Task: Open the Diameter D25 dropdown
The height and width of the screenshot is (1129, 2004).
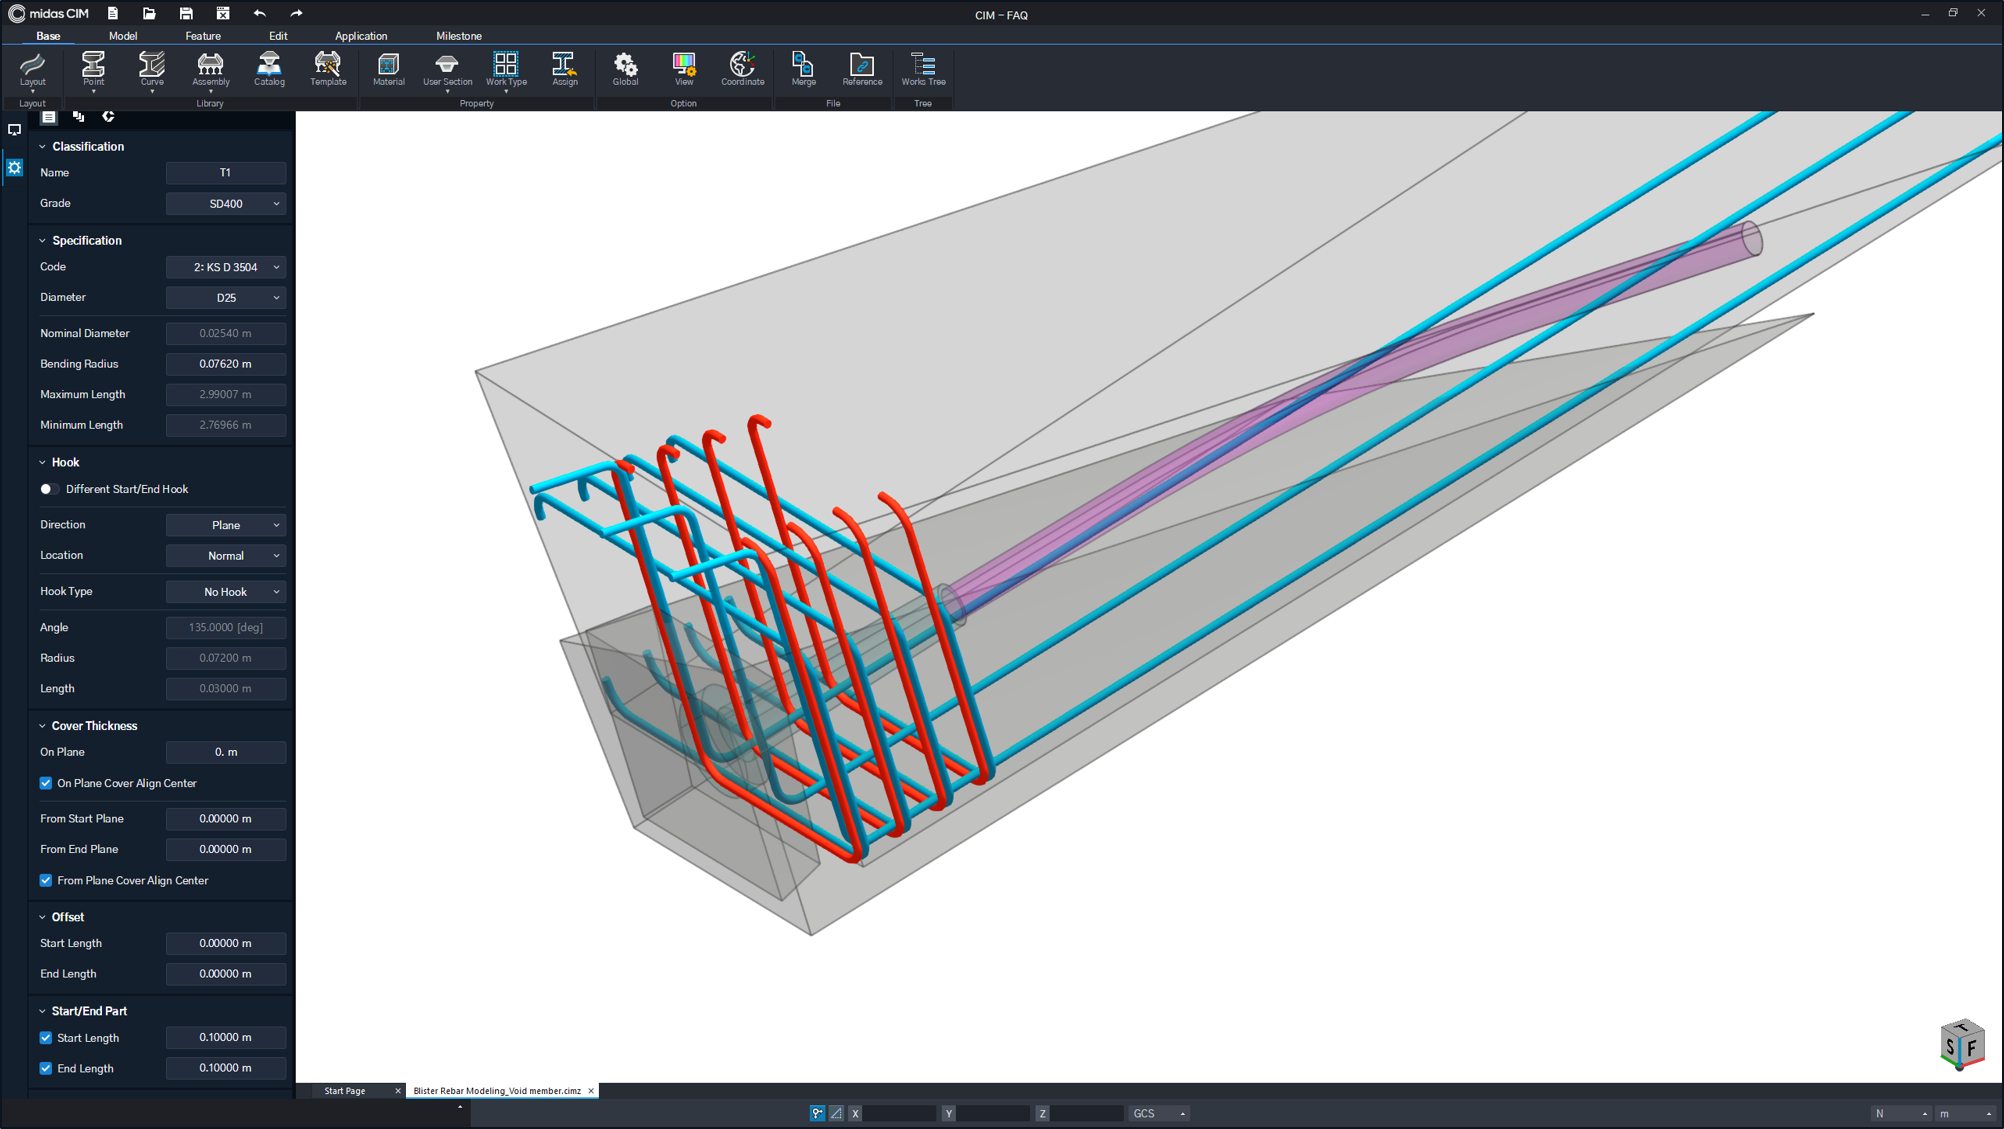Action: [226, 297]
